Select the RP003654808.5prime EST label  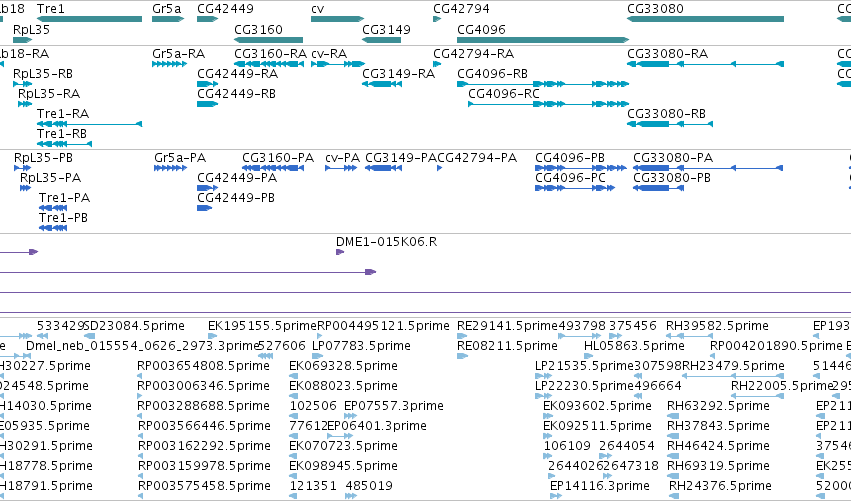coord(204,366)
